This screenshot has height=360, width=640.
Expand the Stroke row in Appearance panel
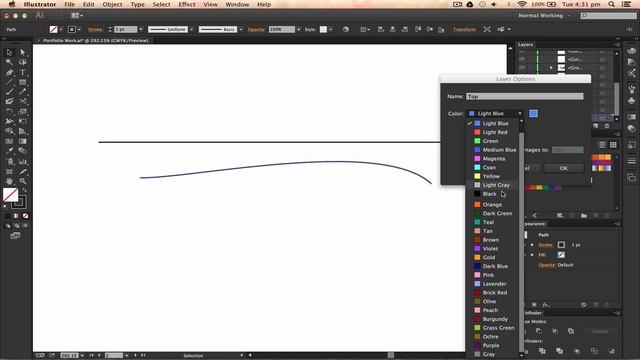[532, 245]
